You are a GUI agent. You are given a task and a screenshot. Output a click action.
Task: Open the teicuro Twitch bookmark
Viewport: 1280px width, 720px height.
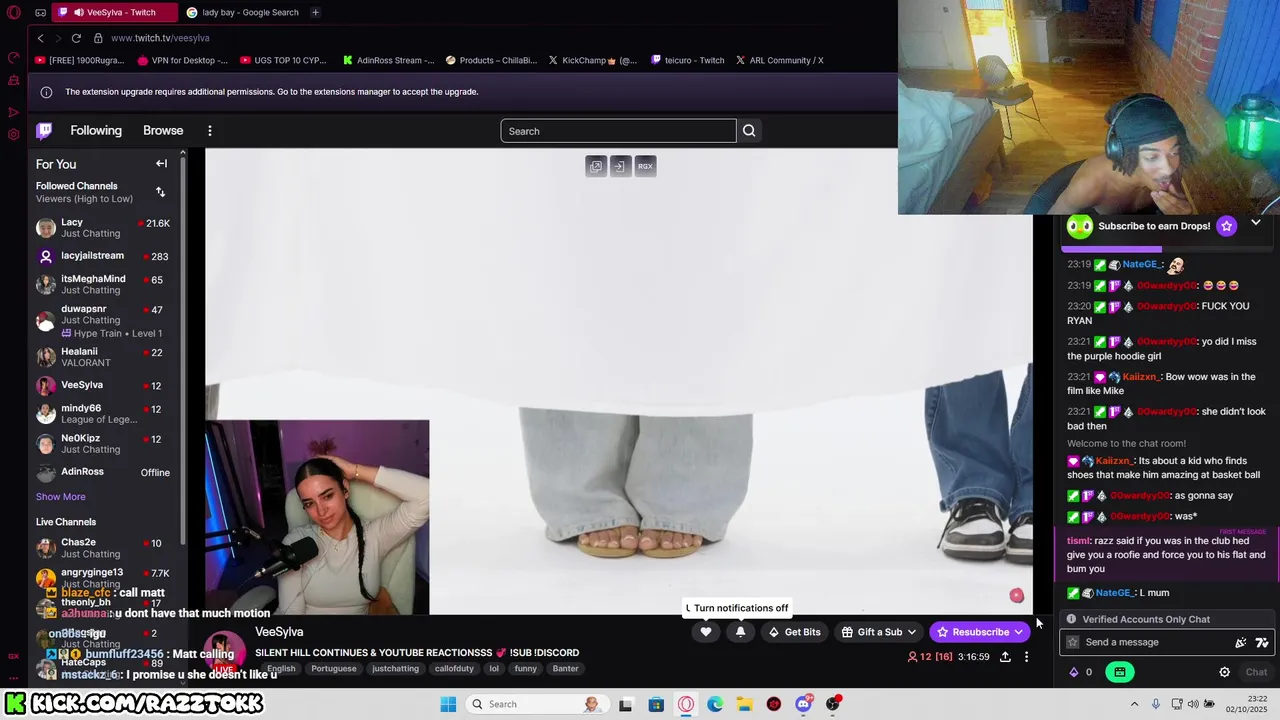click(x=687, y=60)
